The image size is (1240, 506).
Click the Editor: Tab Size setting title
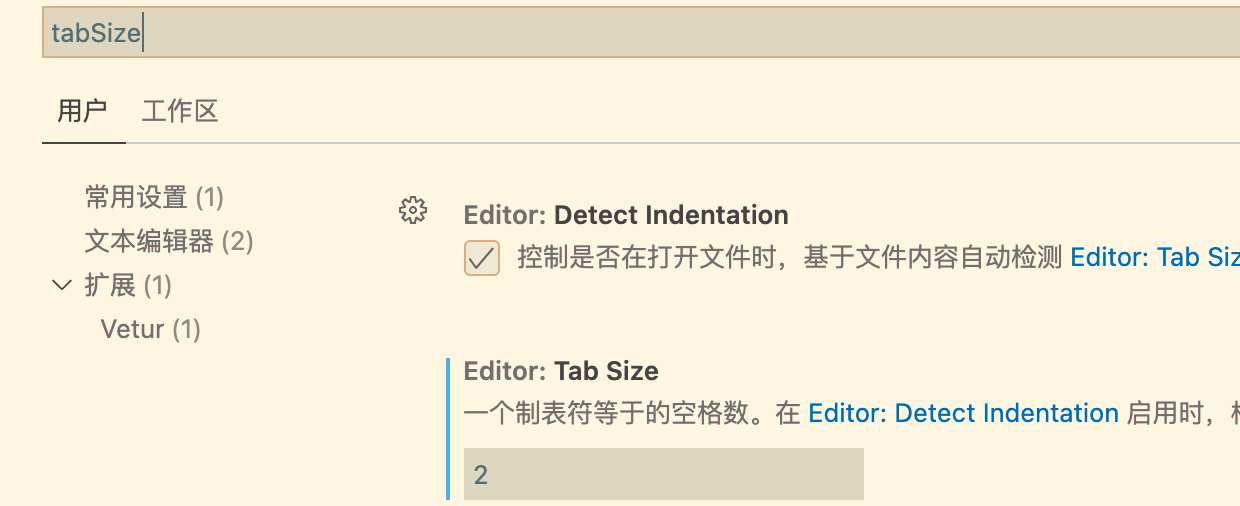[x=561, y=372]
